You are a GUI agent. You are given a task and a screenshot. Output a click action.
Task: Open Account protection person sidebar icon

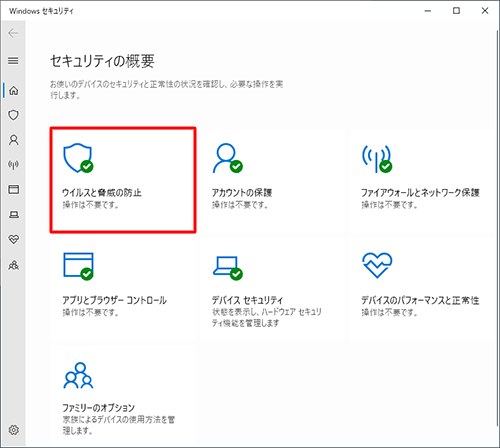coord(13,140)
